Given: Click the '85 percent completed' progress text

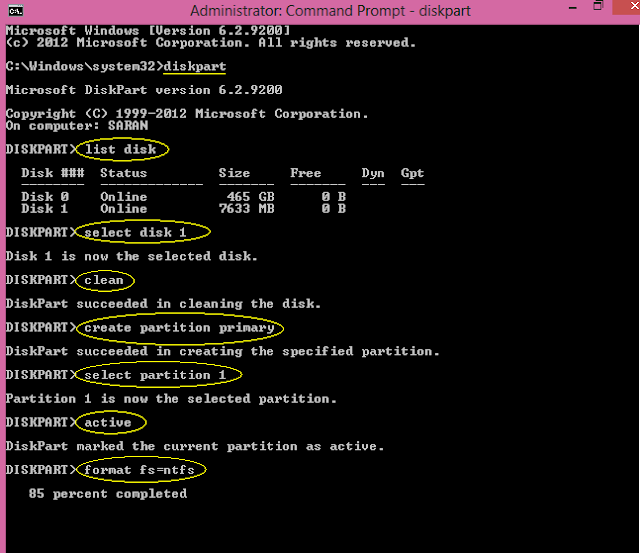Looking at the screenshot, I should coord(108,494).
